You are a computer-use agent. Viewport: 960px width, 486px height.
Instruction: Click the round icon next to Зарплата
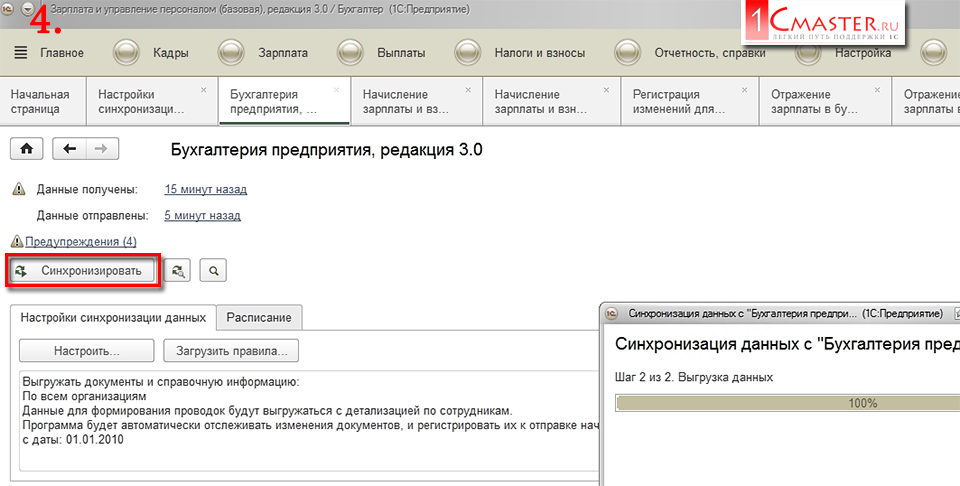pyautogui.click(x=231, y=53)
